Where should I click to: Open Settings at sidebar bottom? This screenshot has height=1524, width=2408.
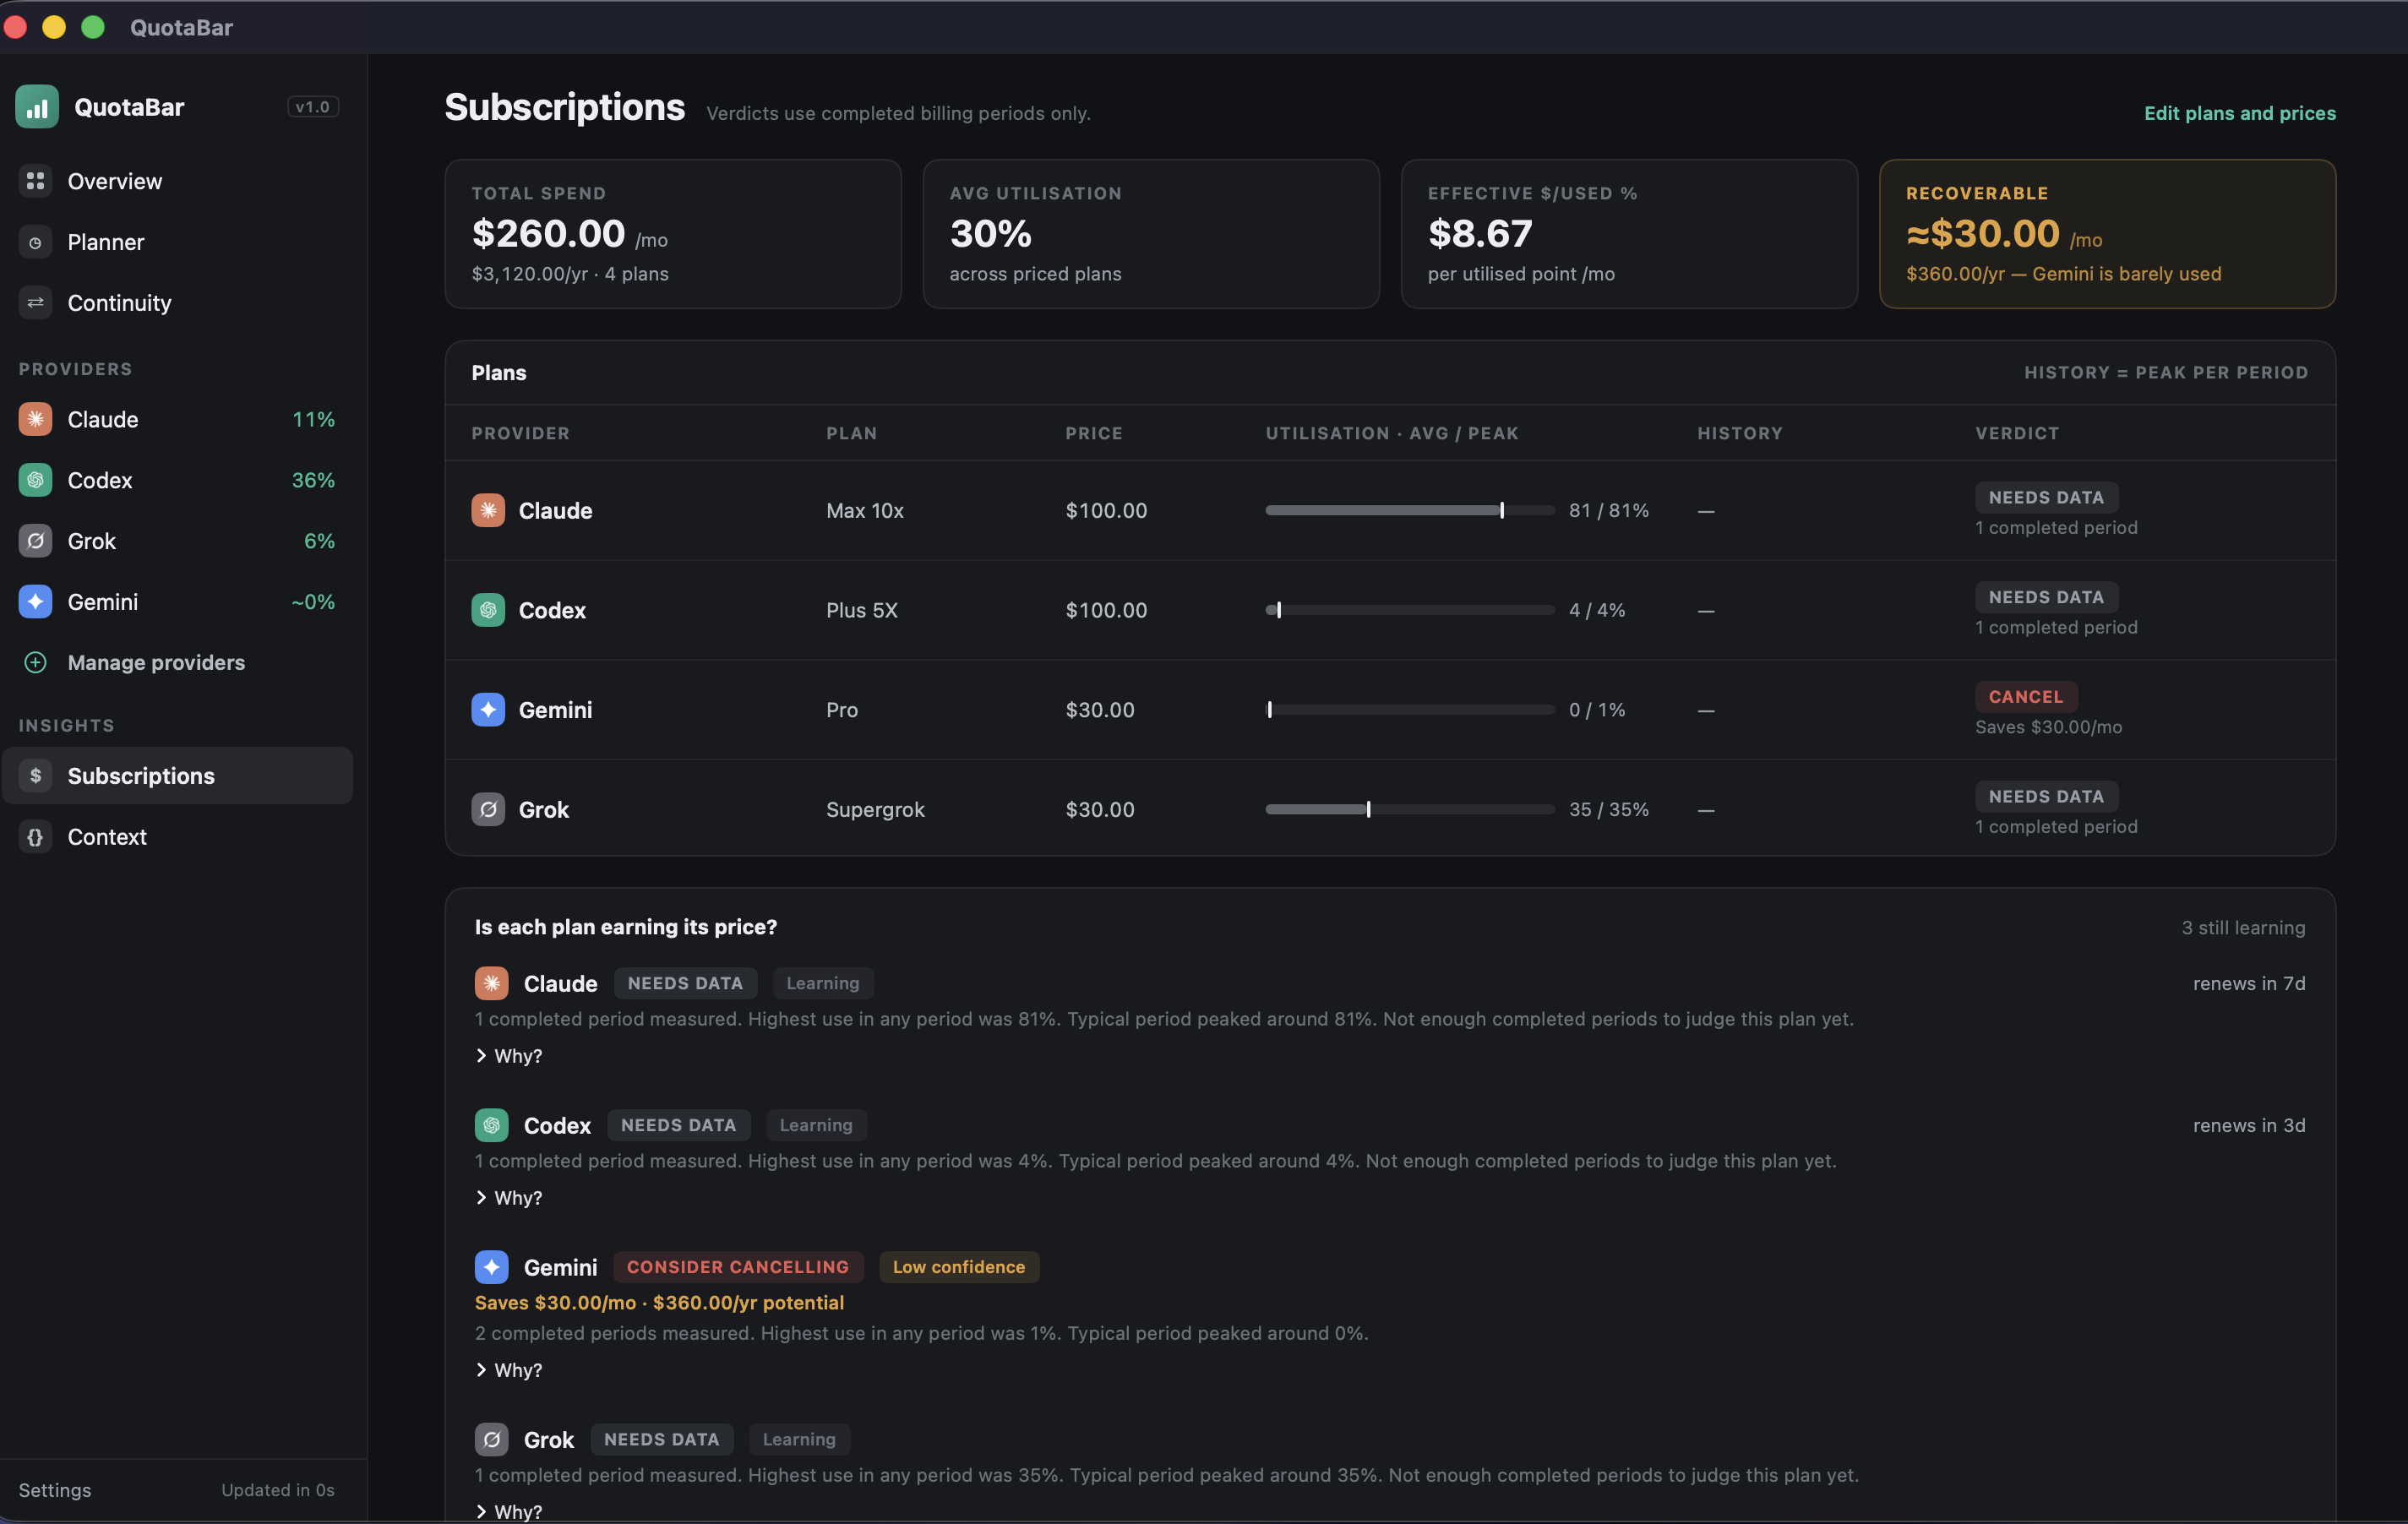55,1489
